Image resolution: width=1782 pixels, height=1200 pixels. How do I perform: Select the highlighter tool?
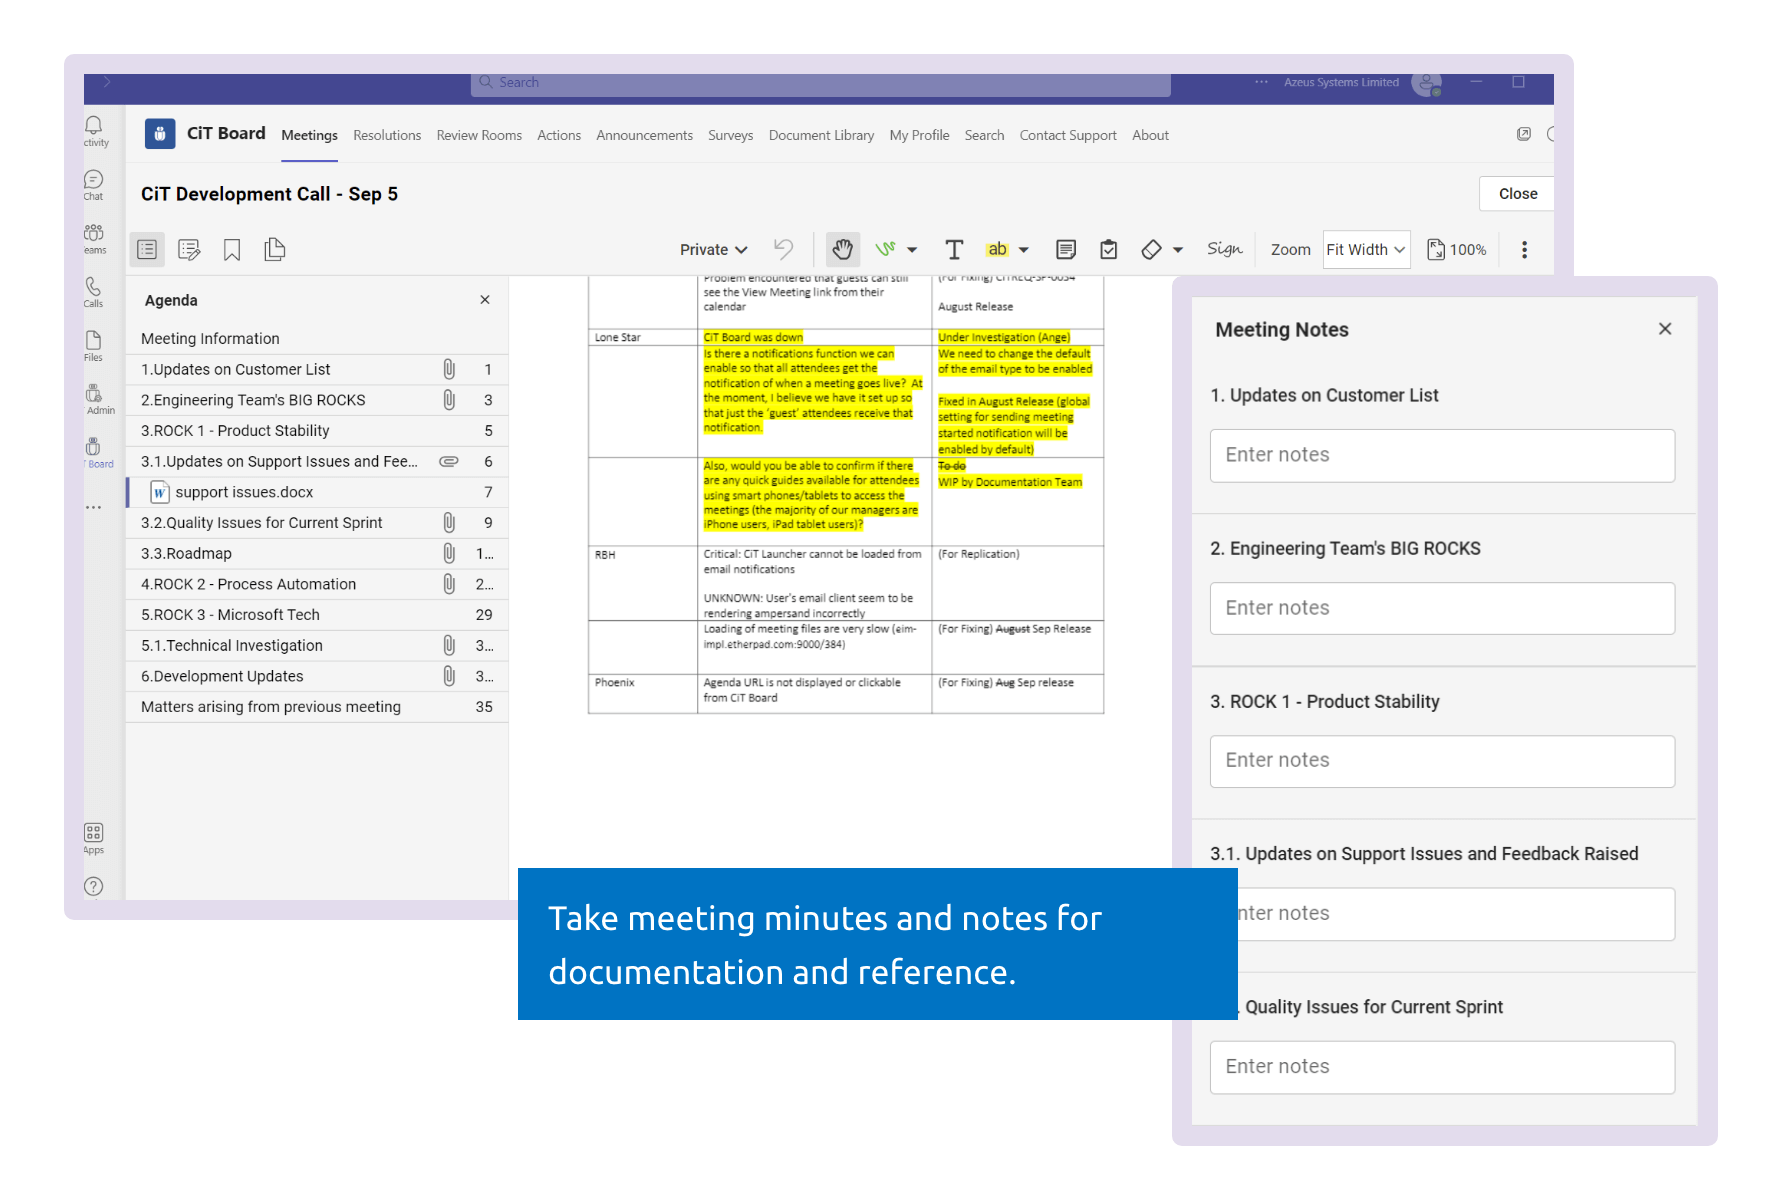[997, 249]
